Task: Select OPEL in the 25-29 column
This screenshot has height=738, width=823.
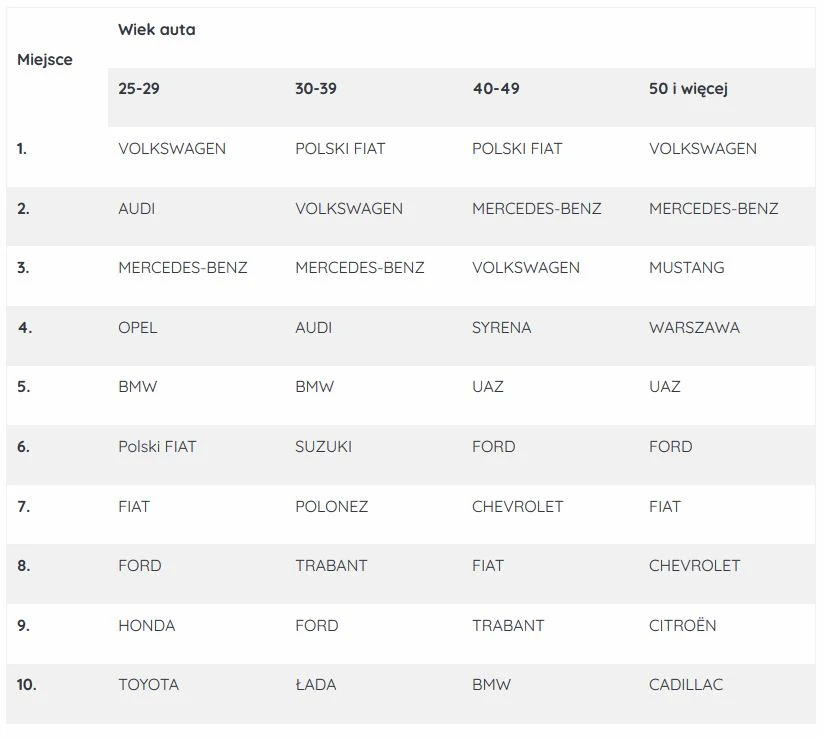Action: (138, 328)
